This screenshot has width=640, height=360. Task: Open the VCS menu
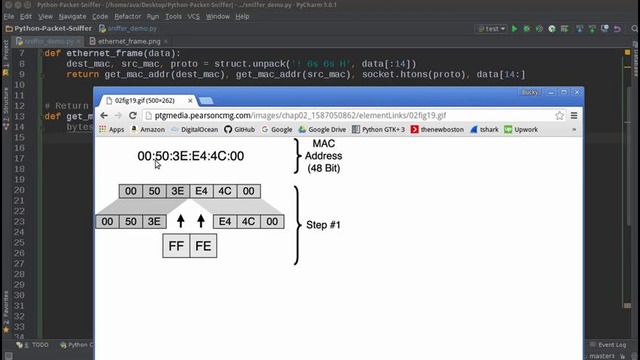pyautogui.click(x=193, y=16)
